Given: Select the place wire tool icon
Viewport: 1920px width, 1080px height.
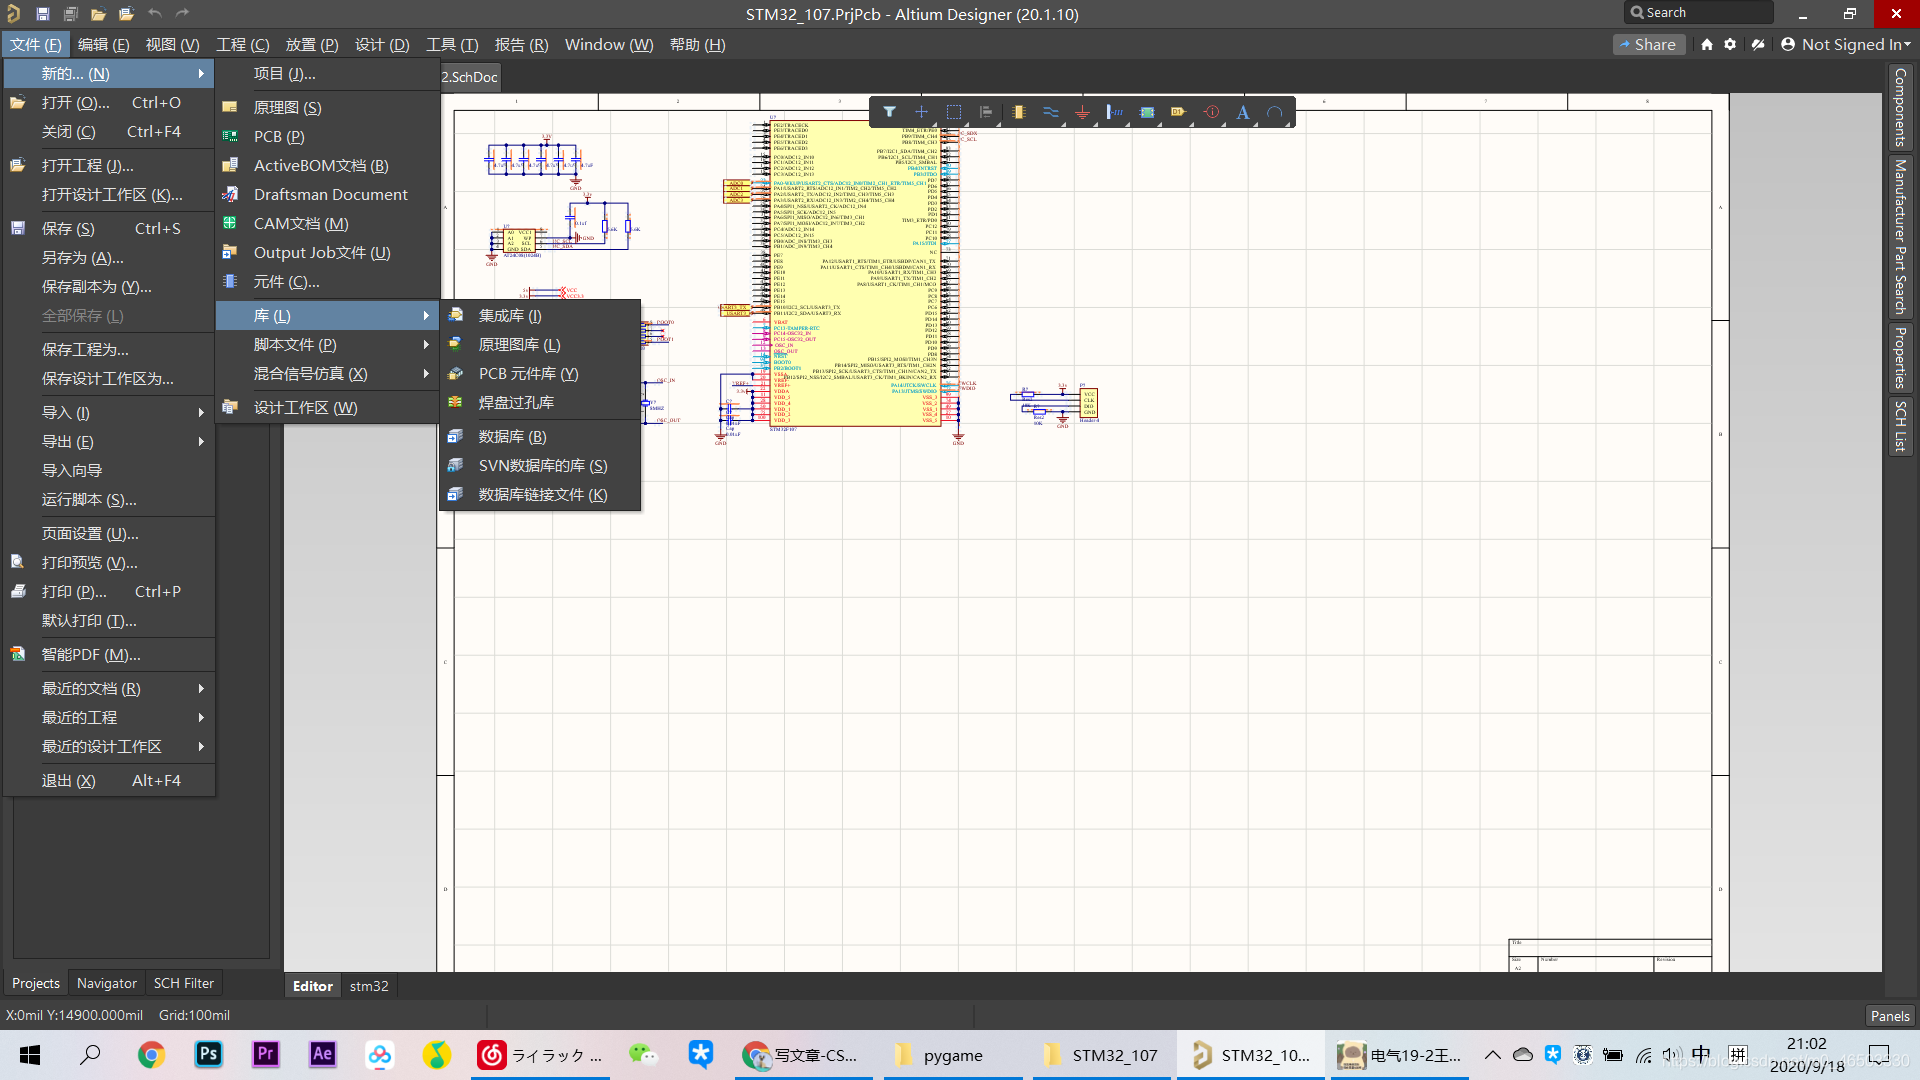Looking at the screenshot, I should pos(1050,112).
